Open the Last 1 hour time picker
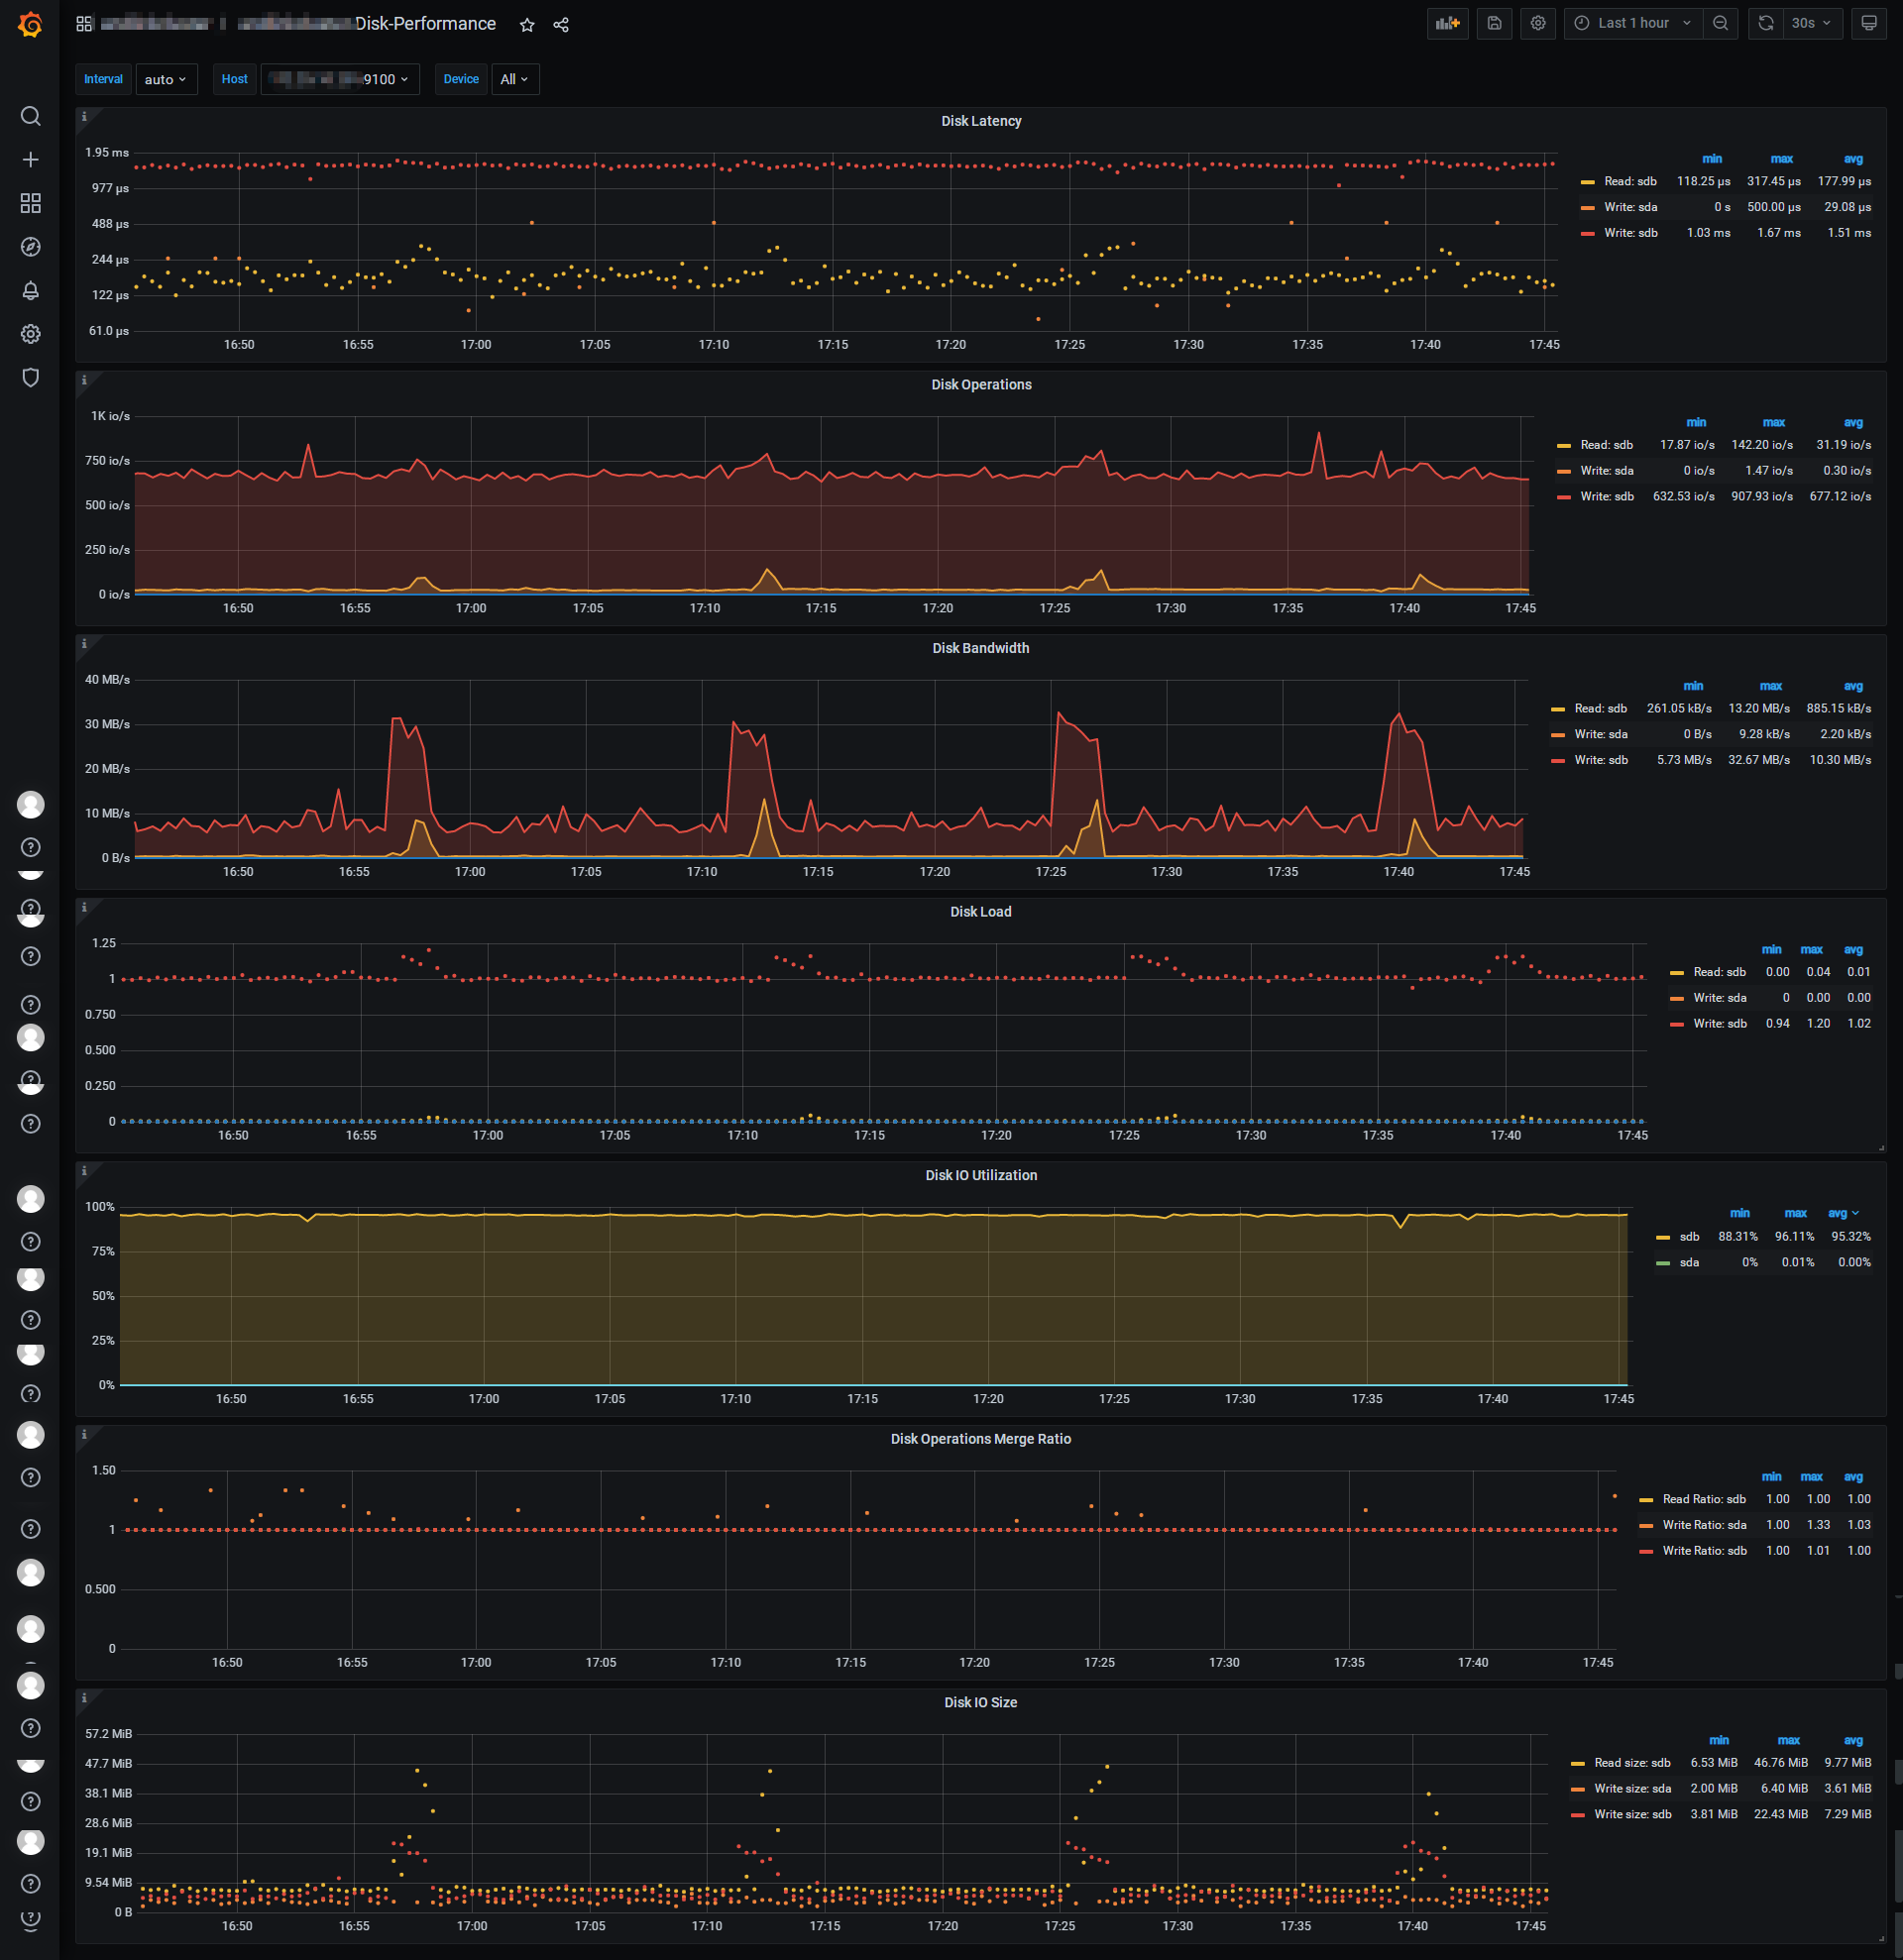Screen dimensions: 1903x1960 point(1633,23)
